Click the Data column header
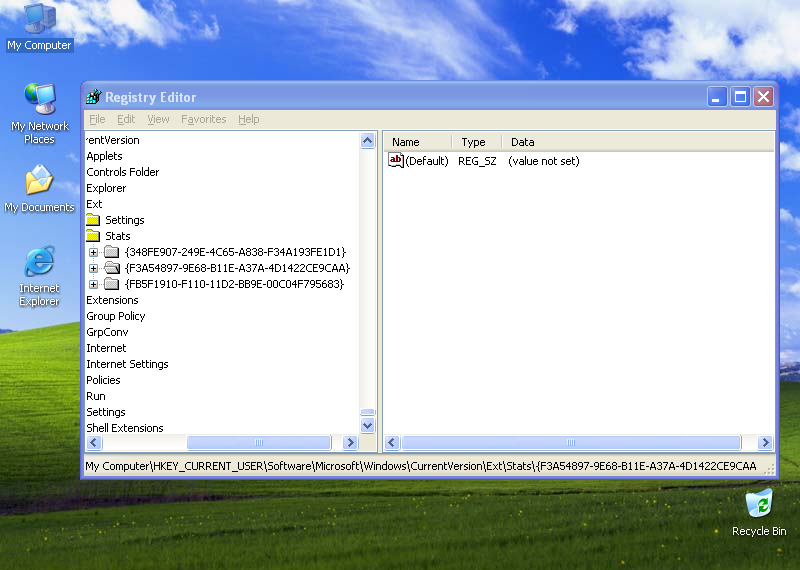 638,142
